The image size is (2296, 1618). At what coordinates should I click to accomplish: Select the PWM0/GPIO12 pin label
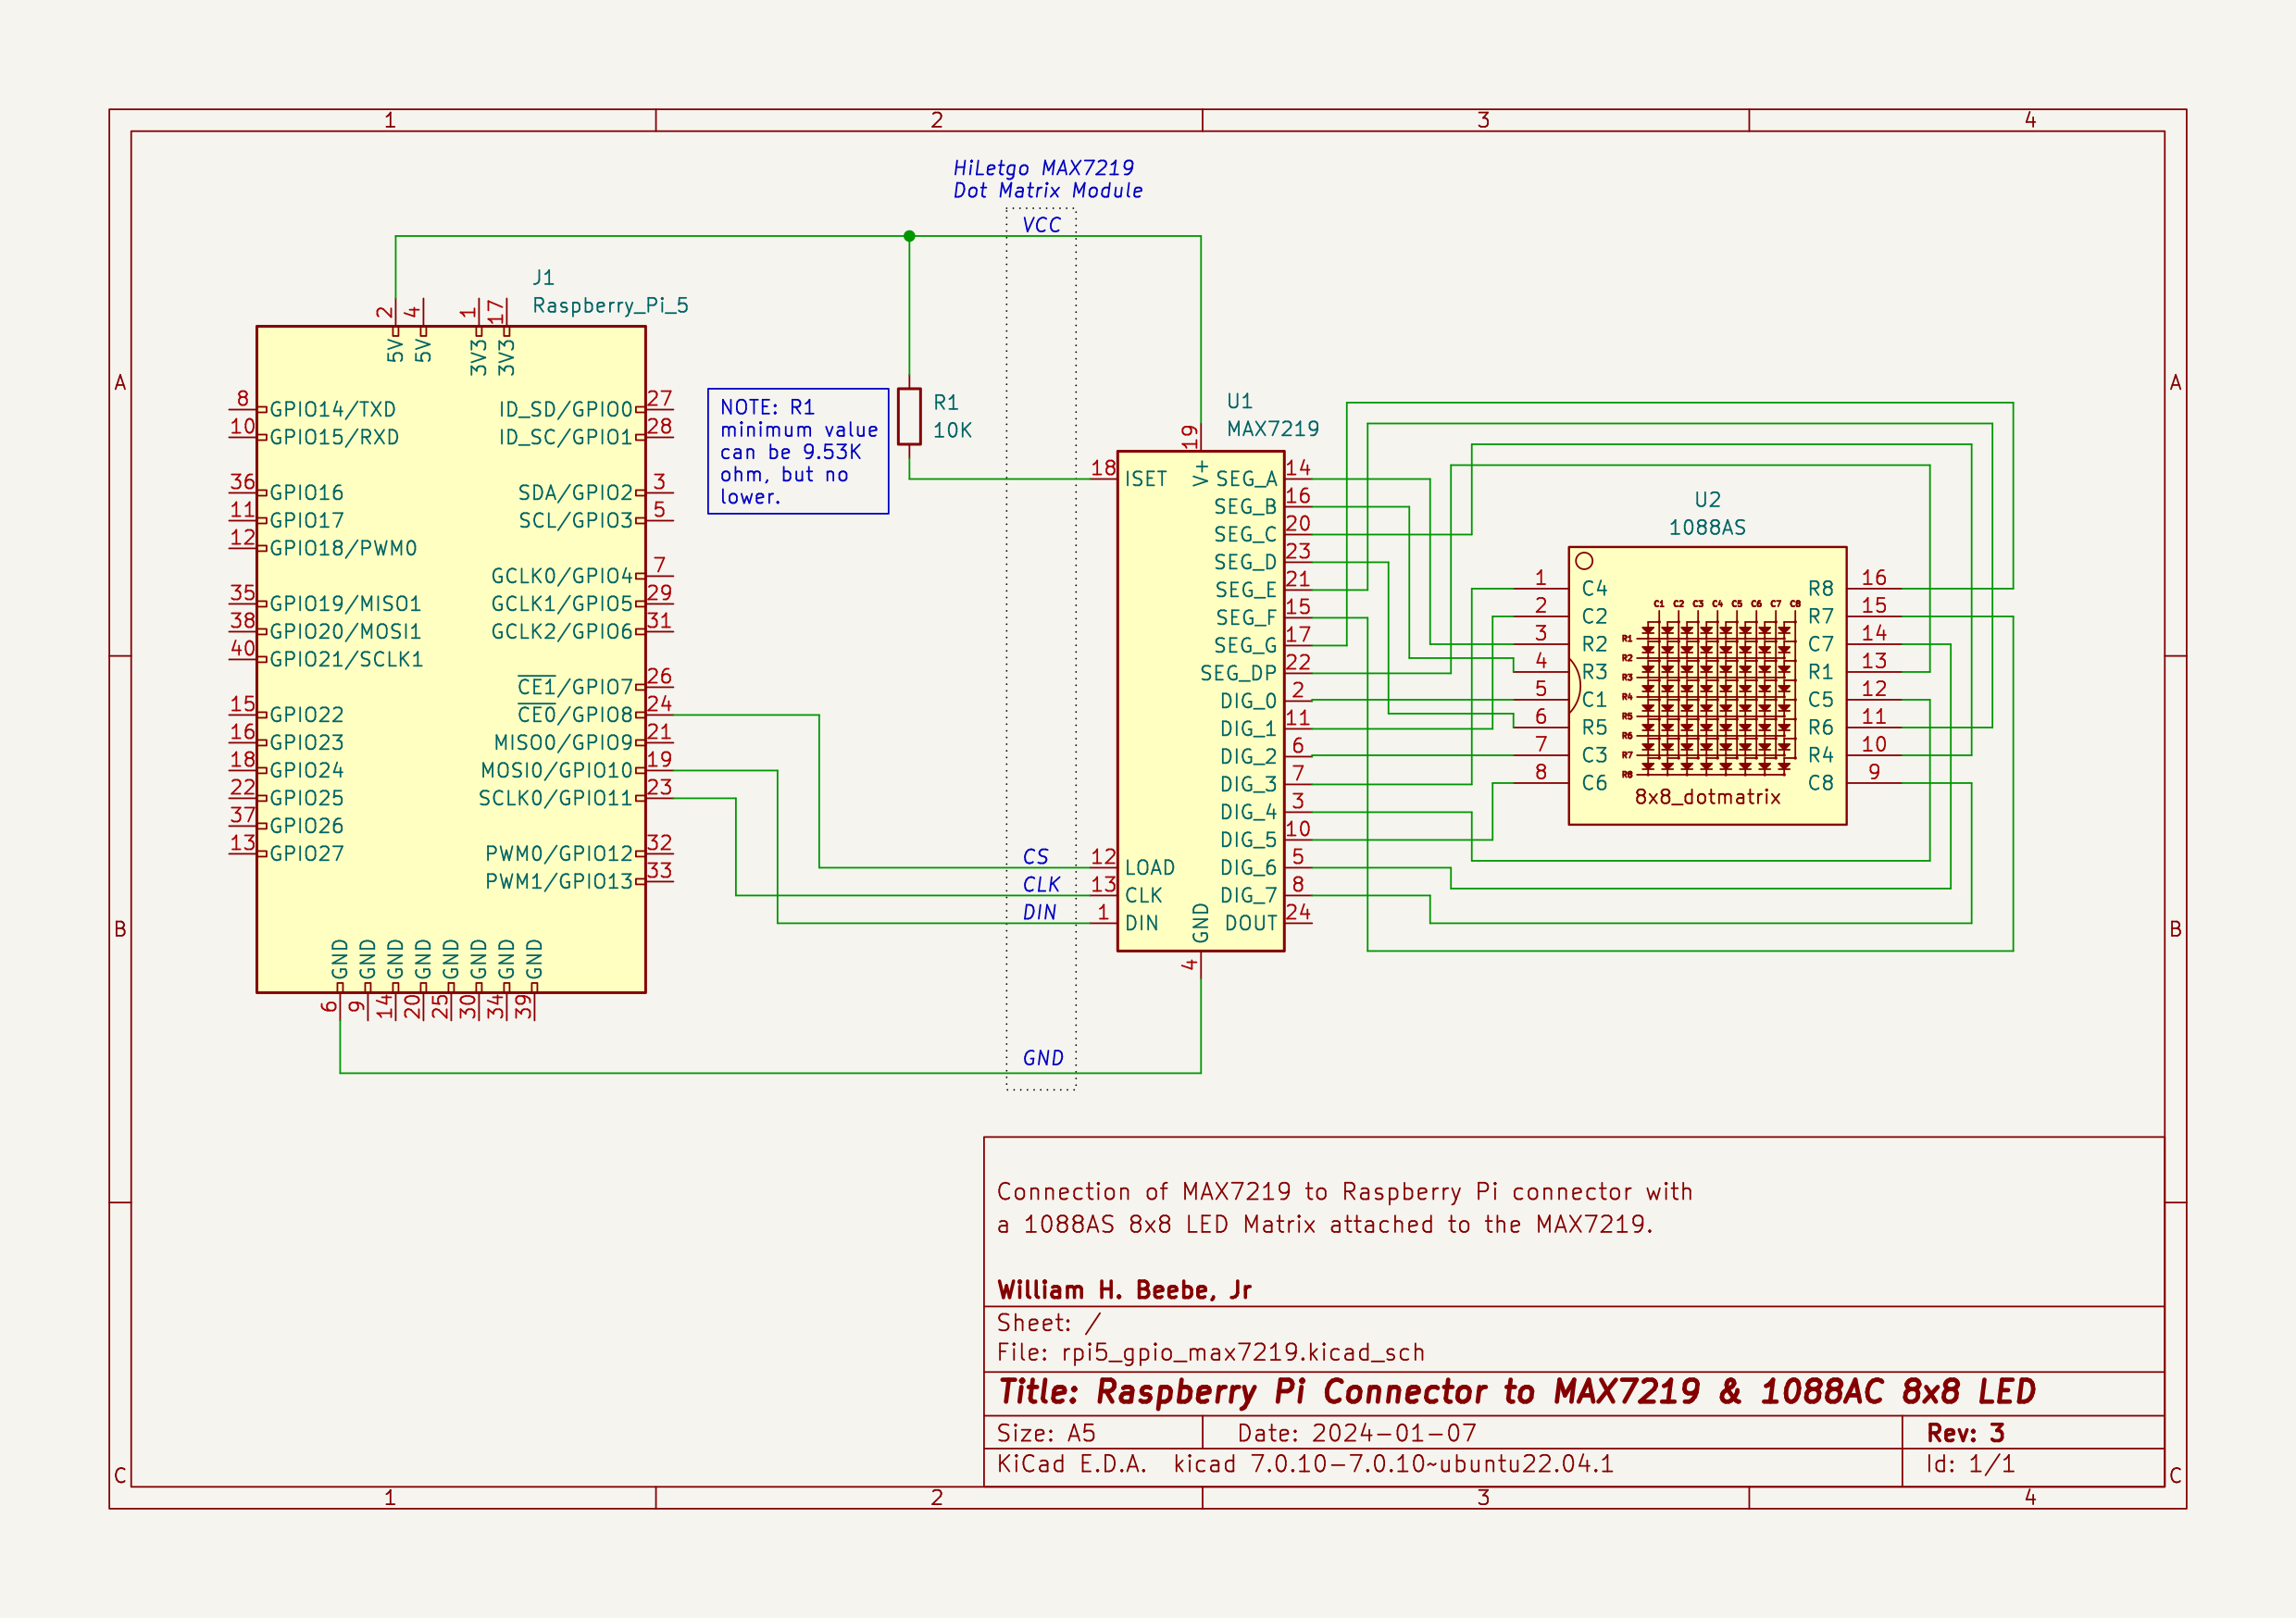pyautogui.click(x=559, y=853)
